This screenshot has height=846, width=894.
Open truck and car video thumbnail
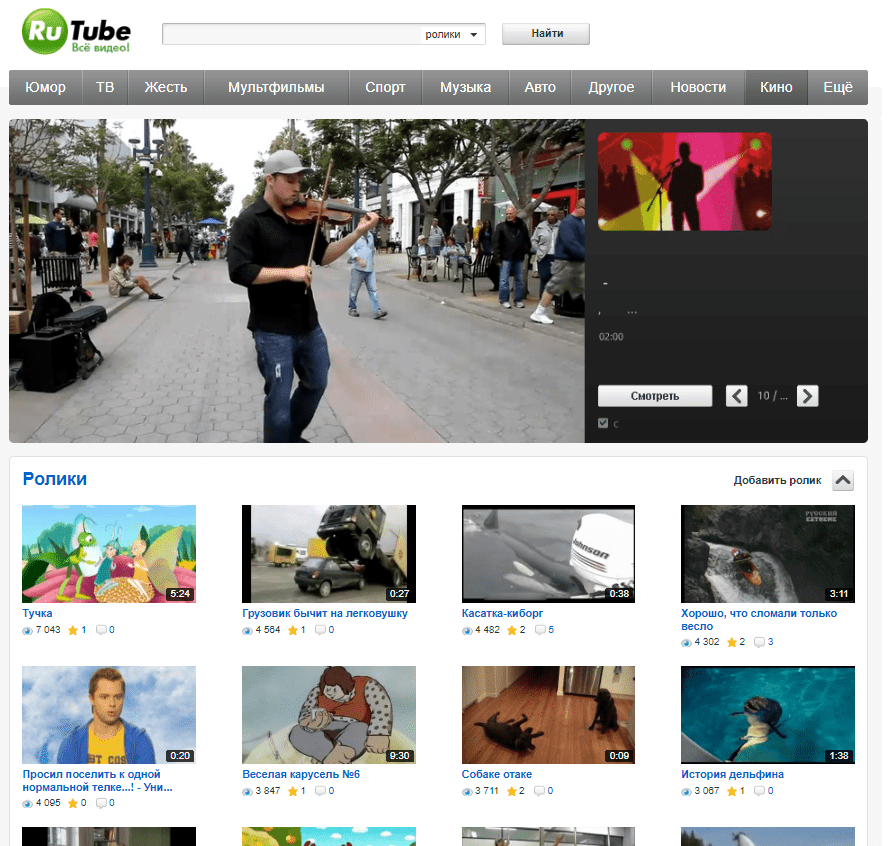pos(329,554)
